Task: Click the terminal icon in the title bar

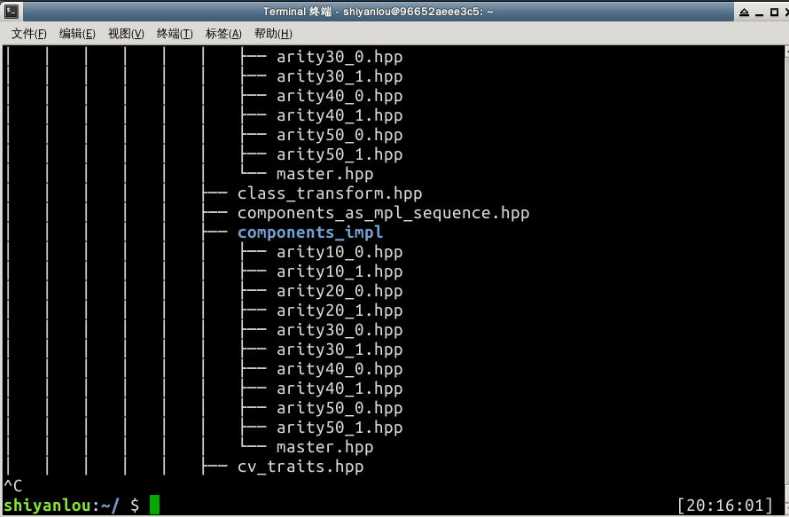Action: 11,11
